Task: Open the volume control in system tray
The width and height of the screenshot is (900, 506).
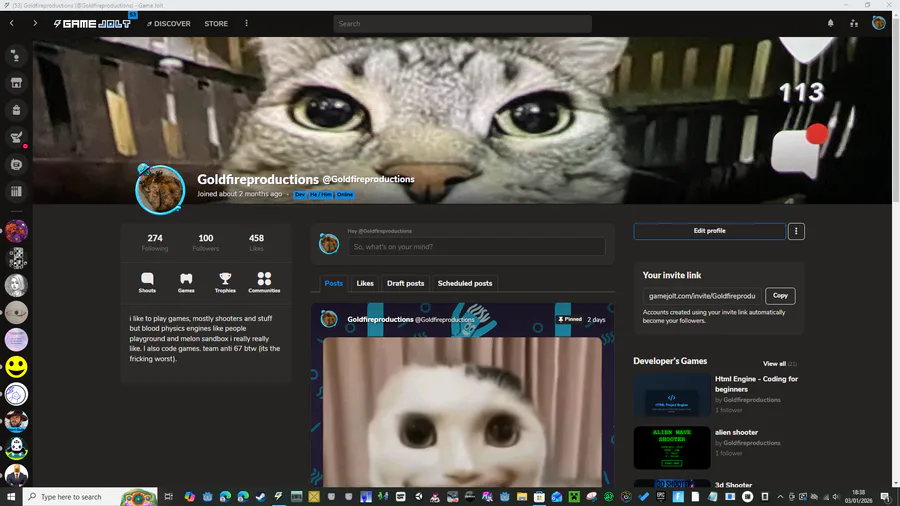Action: pos(836,497)
